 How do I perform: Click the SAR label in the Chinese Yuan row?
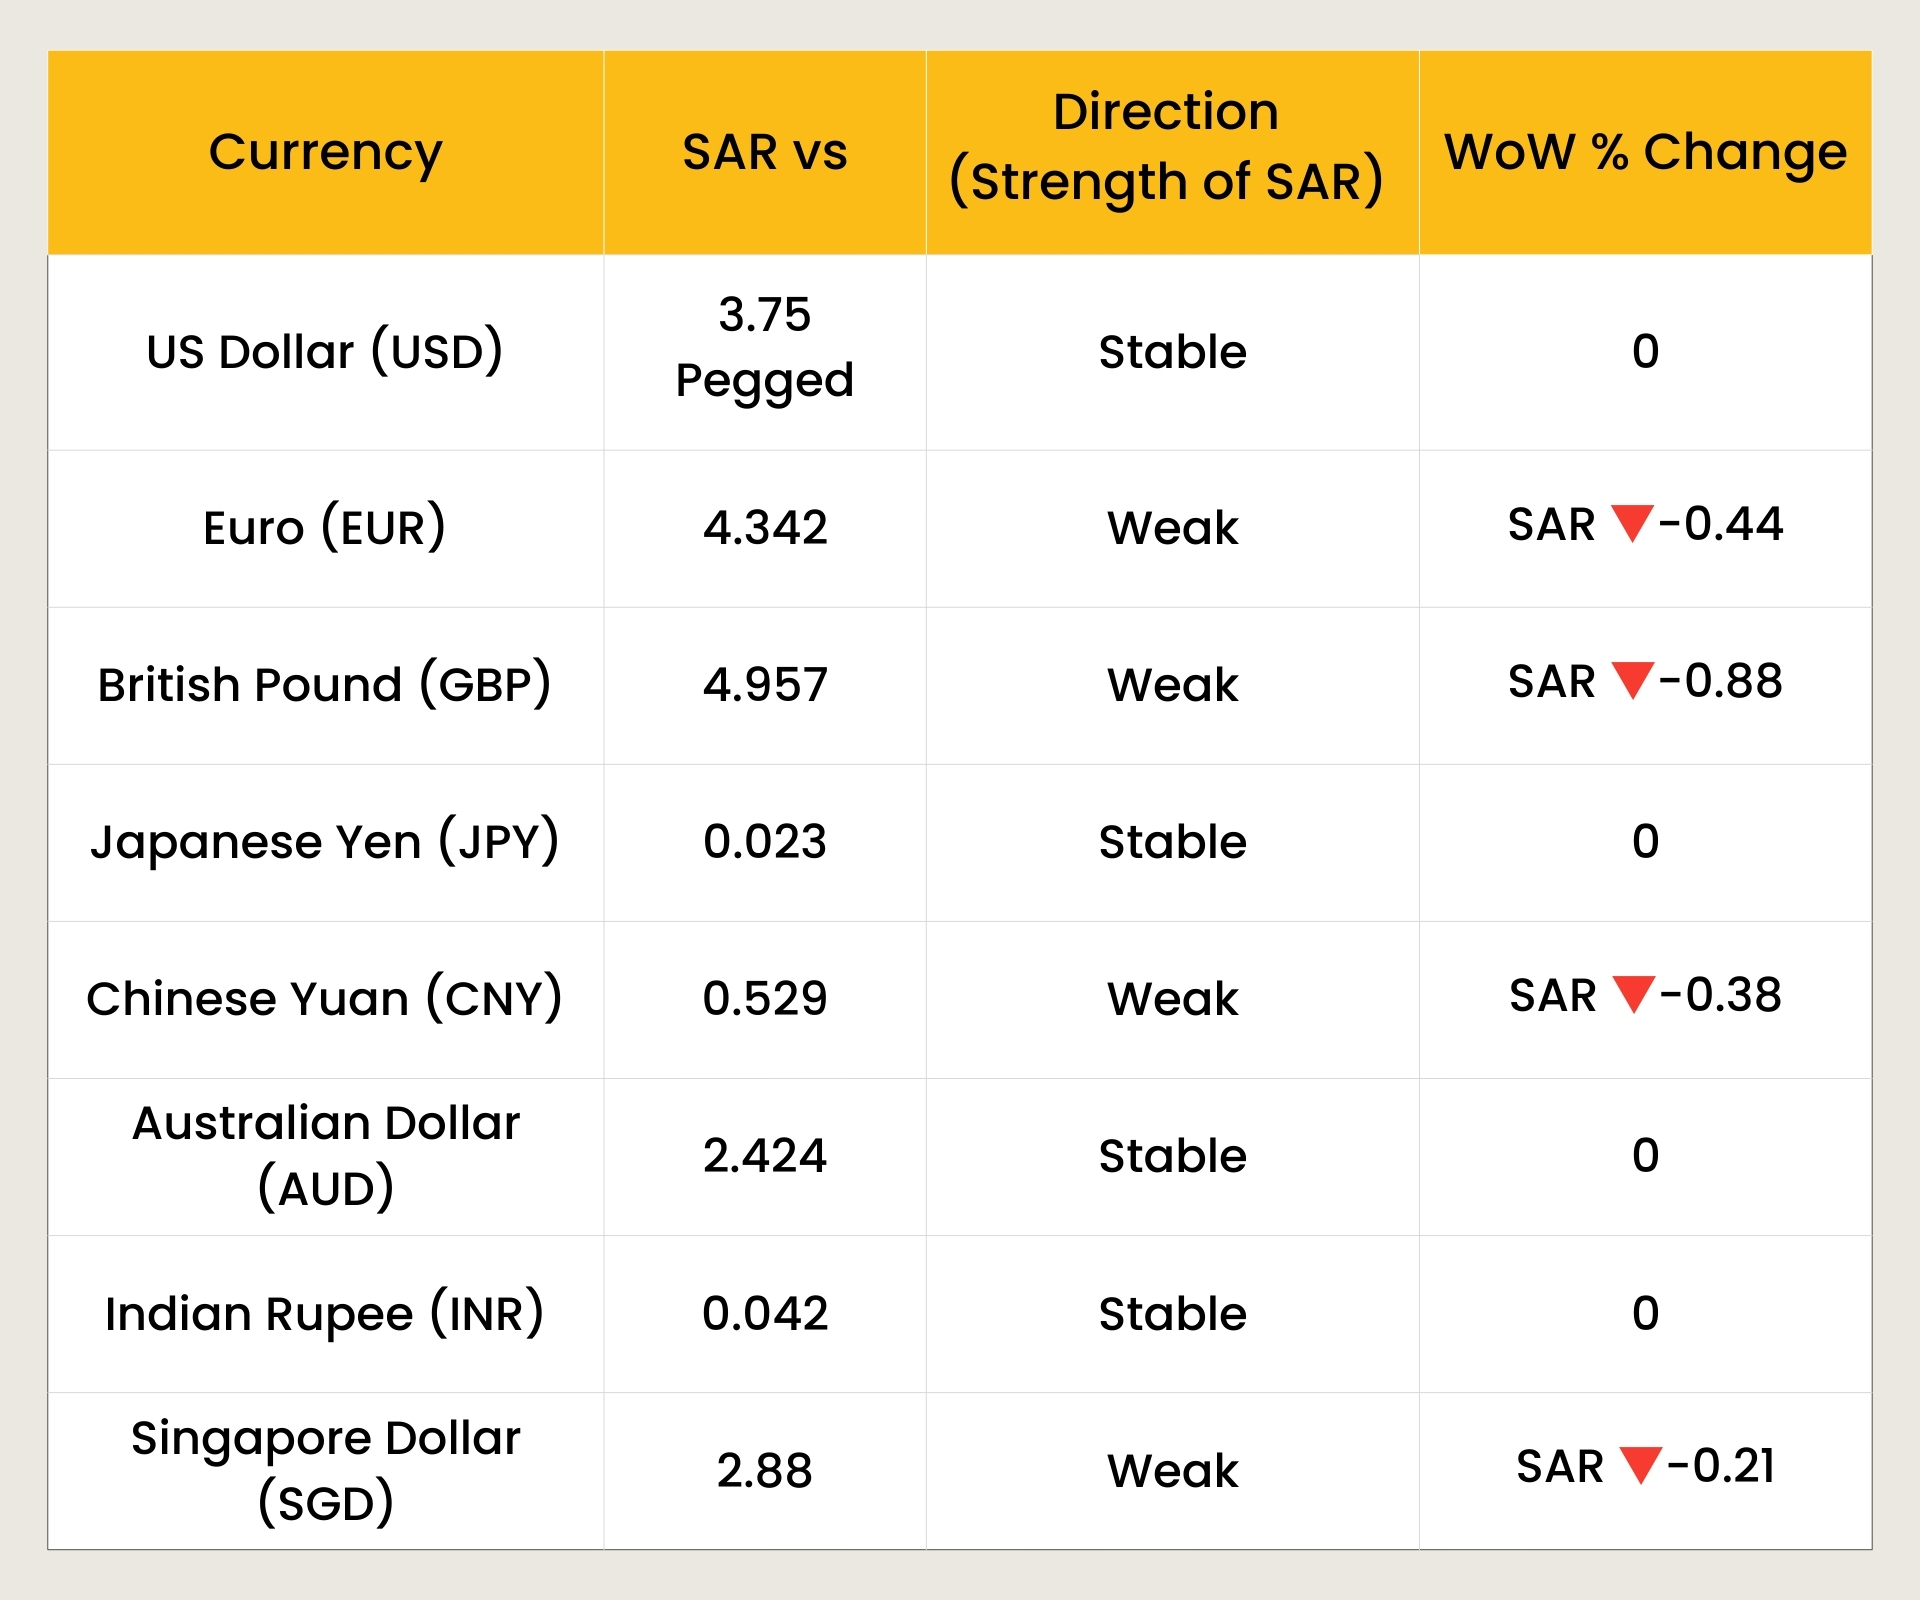pos(1551,997)
